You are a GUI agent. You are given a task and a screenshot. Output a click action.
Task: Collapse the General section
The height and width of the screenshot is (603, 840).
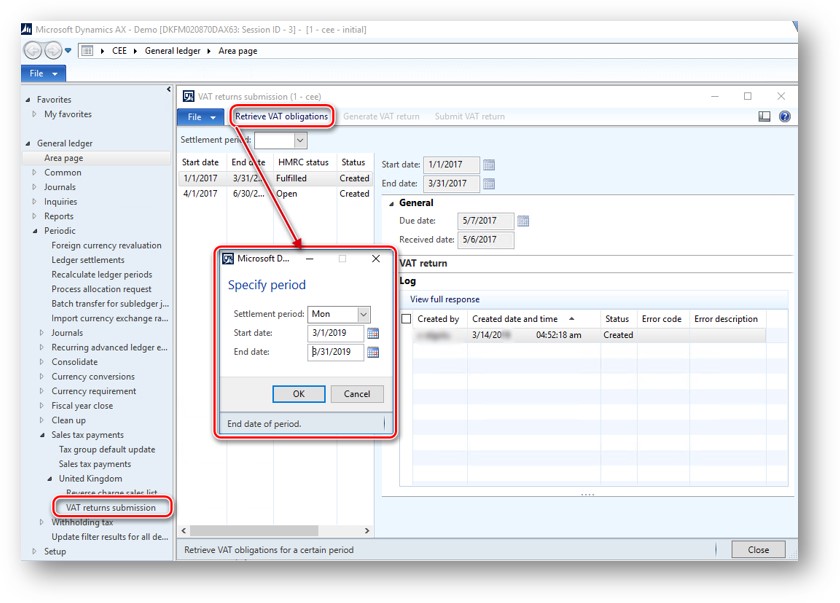(392, 203)
